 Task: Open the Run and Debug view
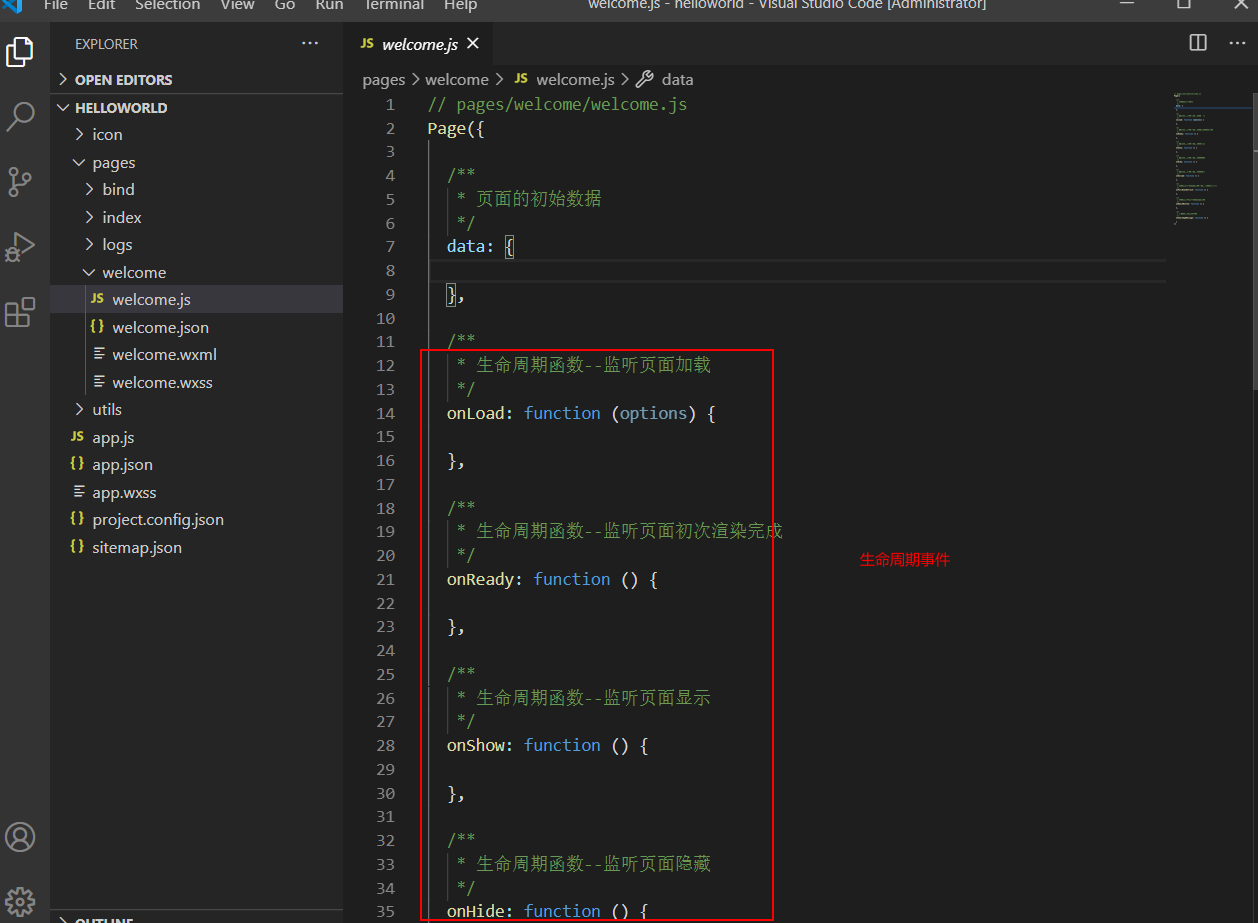(x=20, y=246)
